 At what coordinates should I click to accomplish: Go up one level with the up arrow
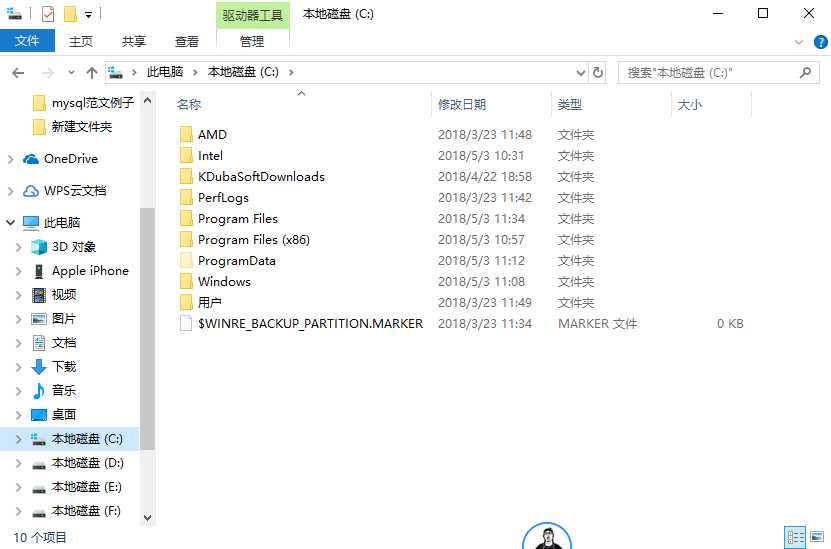click(92, 73)
